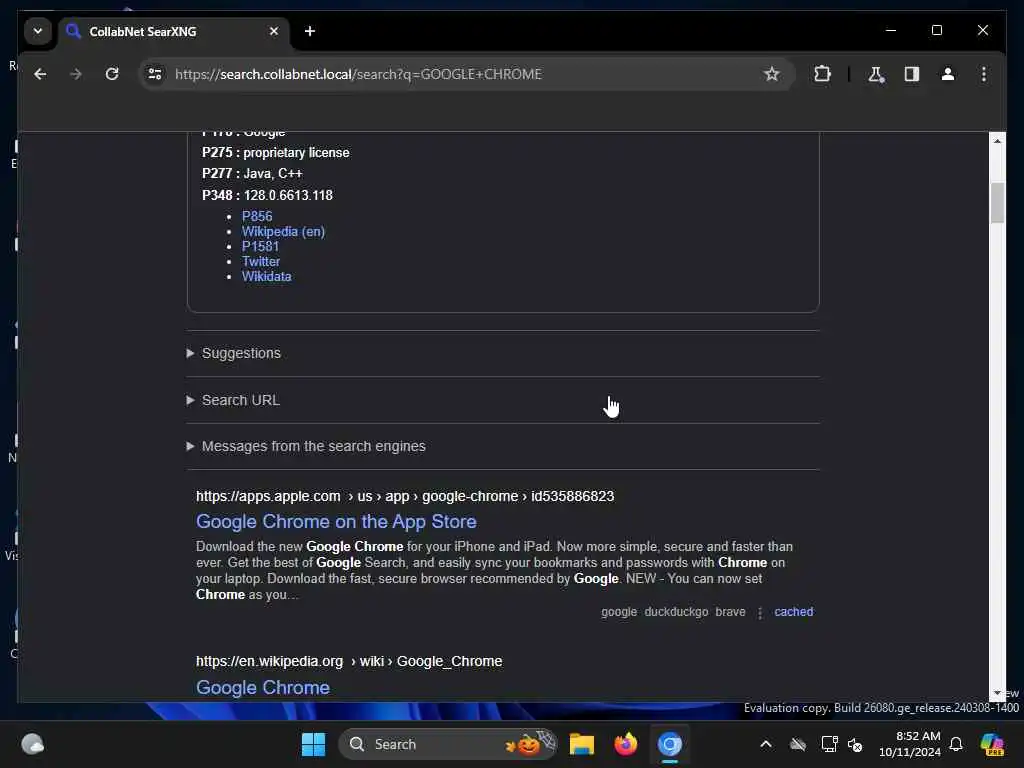Select the CollabNet SearXNG tab
Screen dimensions: 1024x768
(x=174, y=32)
